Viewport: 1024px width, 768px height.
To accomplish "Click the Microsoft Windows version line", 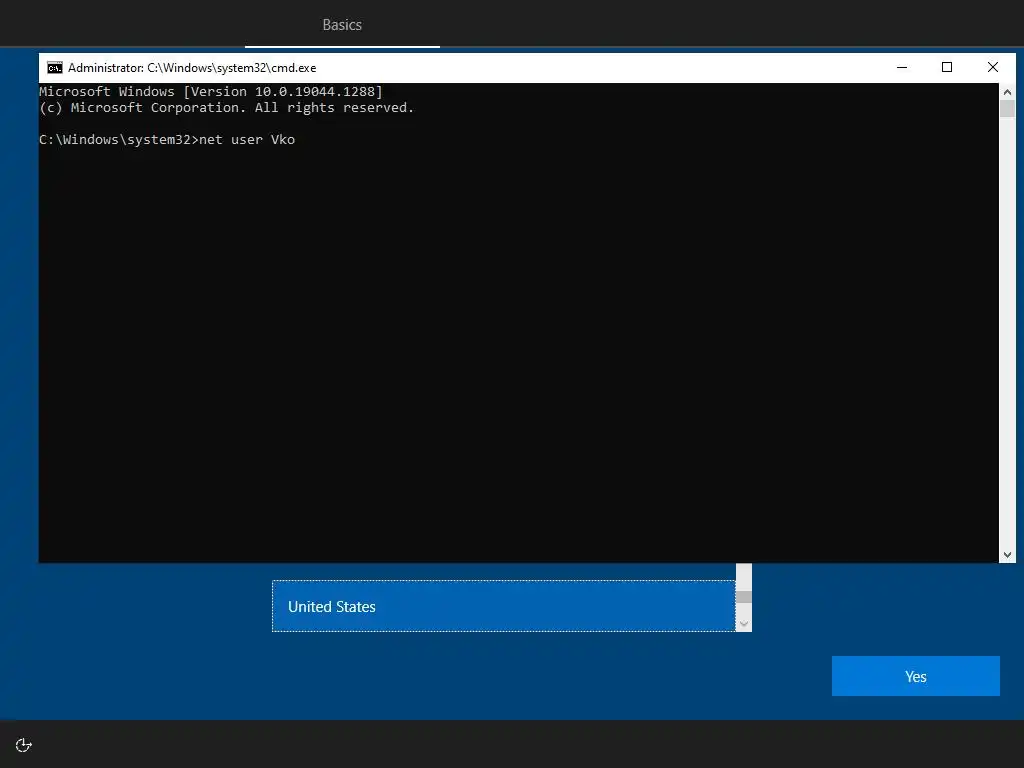I will tap(211, 91).
